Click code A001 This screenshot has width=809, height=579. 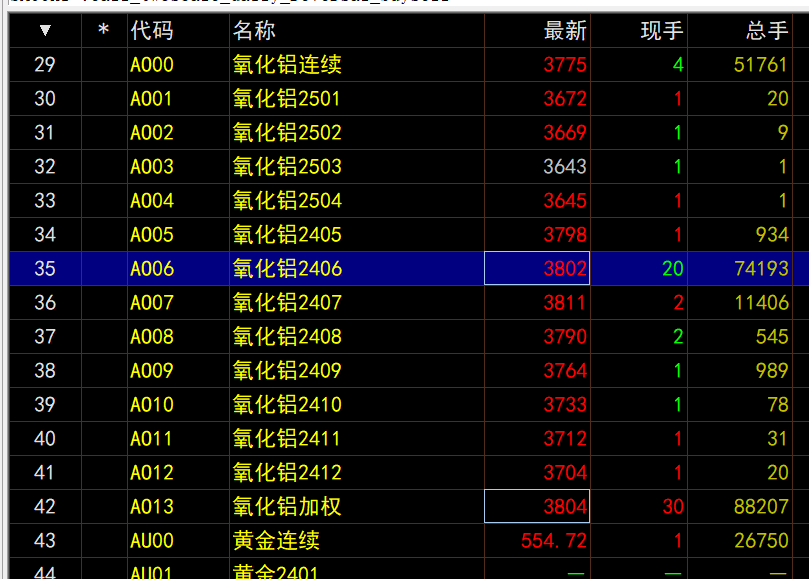pos(151,99)
